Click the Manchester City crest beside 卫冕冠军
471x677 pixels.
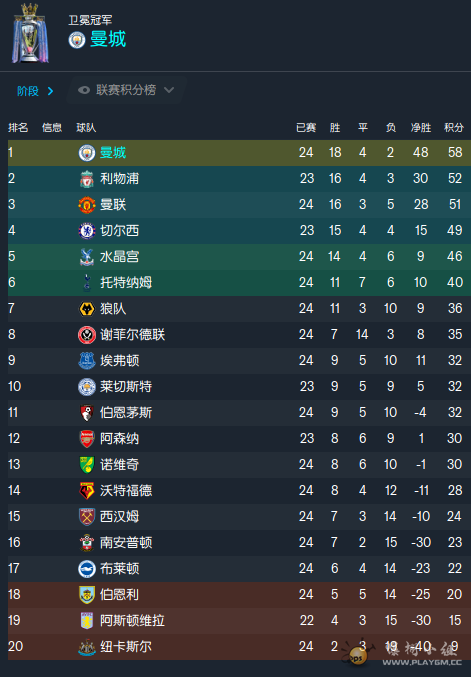point(77,40)
